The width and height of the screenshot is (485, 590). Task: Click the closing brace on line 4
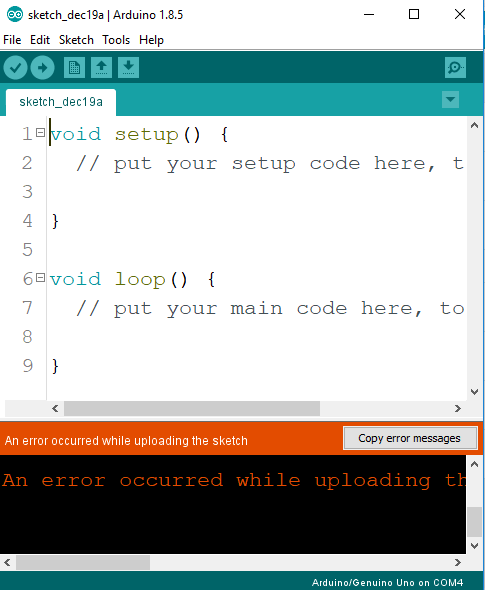click(x=55, y=221)
